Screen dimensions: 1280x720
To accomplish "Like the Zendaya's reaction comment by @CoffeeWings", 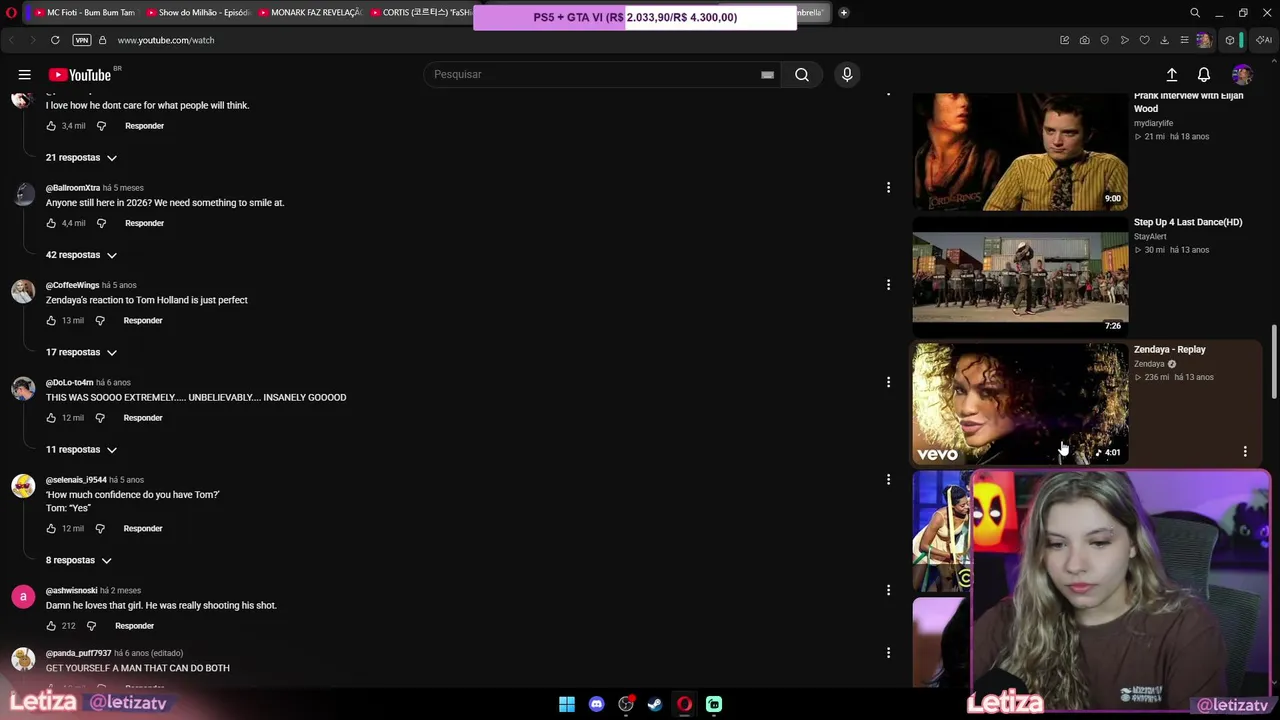I will coord(51,321).
